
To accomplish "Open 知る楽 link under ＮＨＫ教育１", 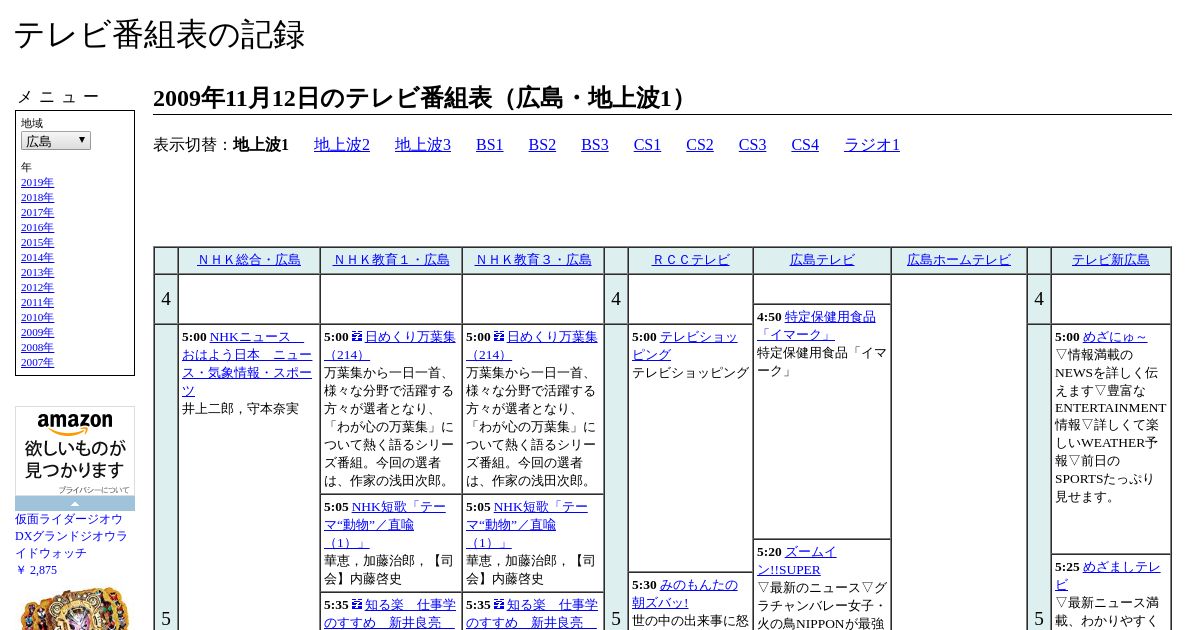I will (x=390, y=613).
